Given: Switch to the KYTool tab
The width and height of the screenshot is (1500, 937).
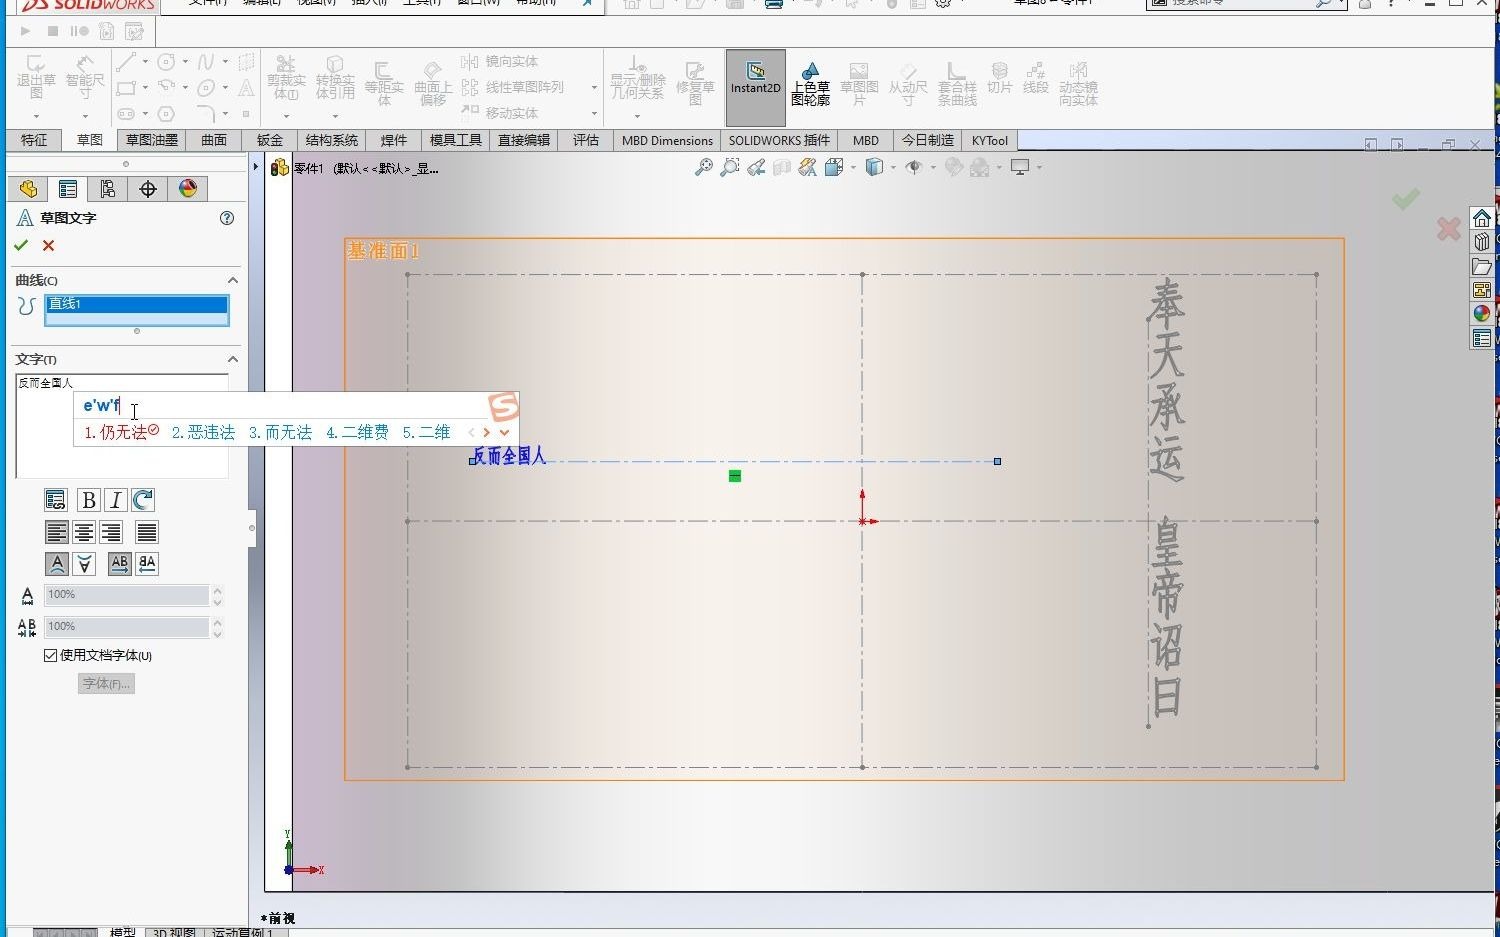Looking at the screenshot, I should pos(990,140).
